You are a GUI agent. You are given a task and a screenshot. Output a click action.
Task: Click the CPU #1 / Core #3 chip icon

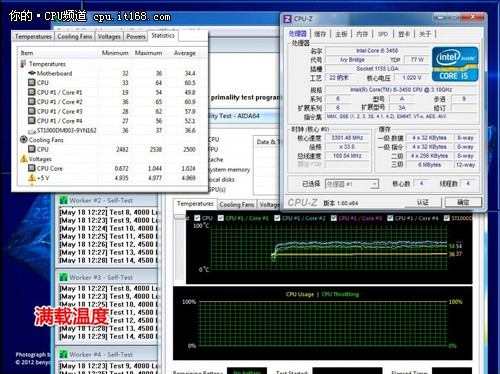click(32, 111)
